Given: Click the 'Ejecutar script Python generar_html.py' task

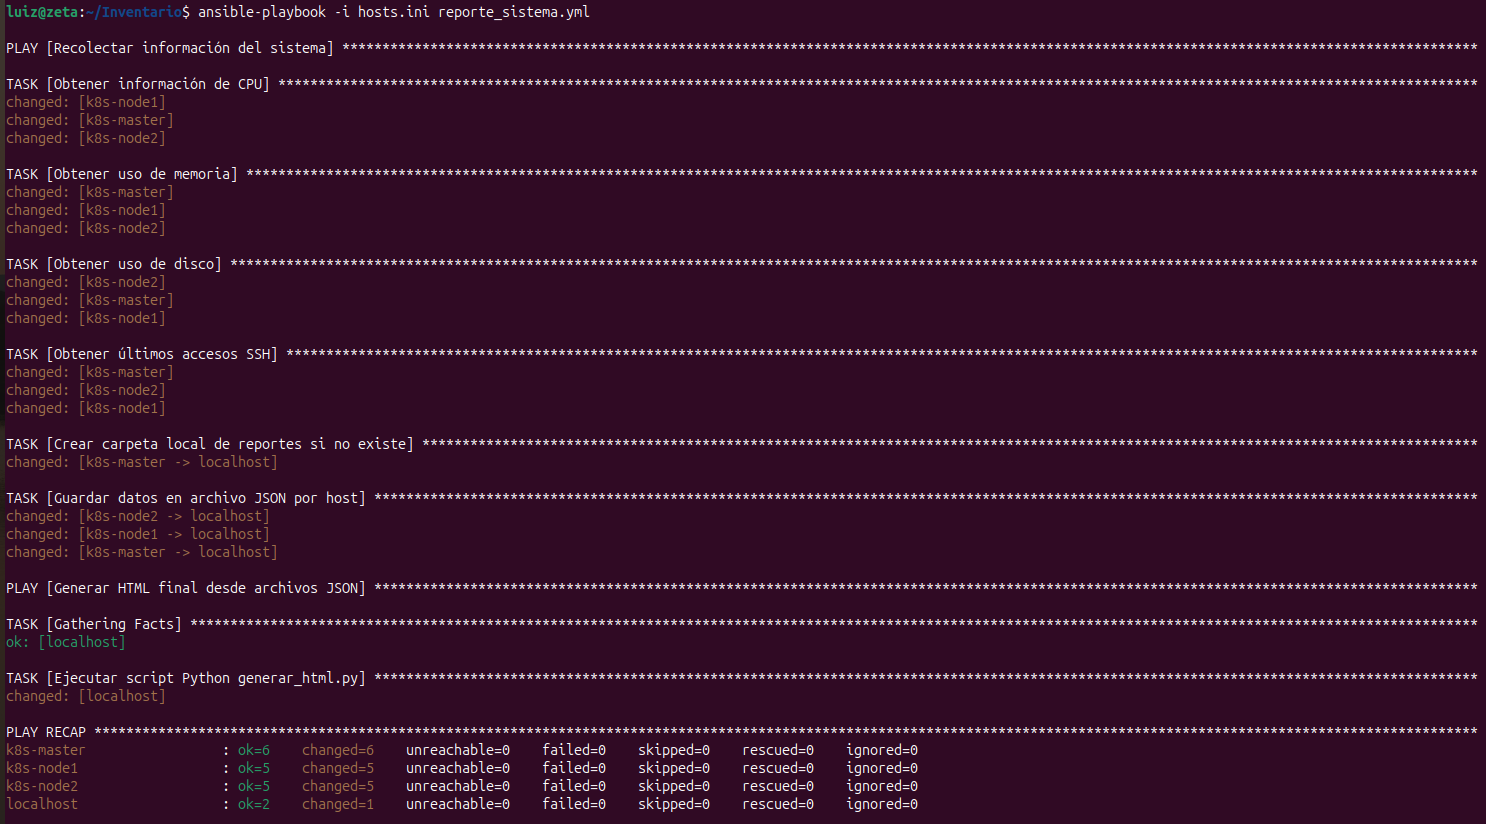Looking at the screenshot, I should [x=208, y=678].
